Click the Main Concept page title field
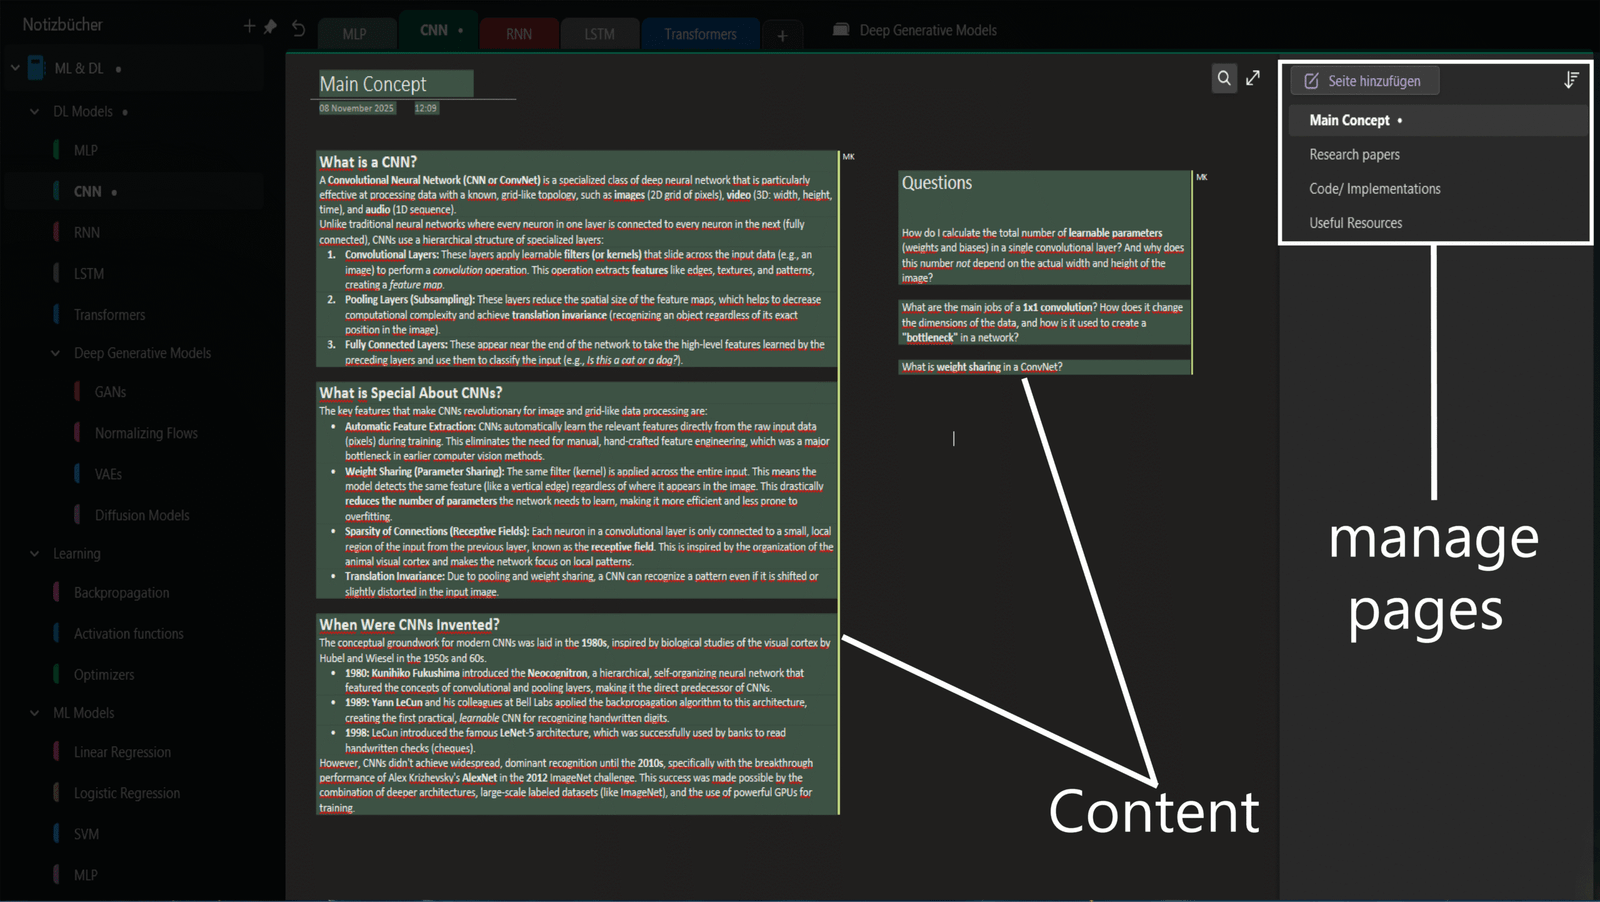This screenshot has height=902, width=1600. click(x=395, y=84)
